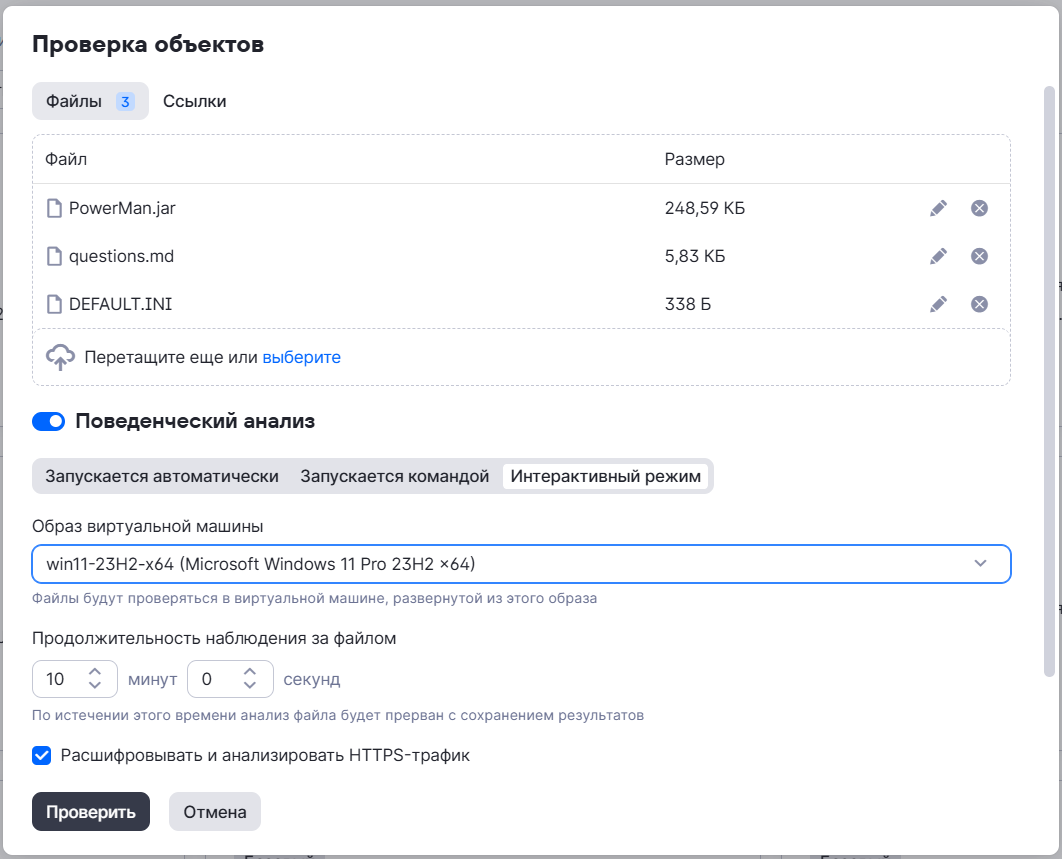Viewport: 1062px width, 859px height.
Task: Uncheck HTTPS traffic decryption checkbox
Action: click(42, 755)
